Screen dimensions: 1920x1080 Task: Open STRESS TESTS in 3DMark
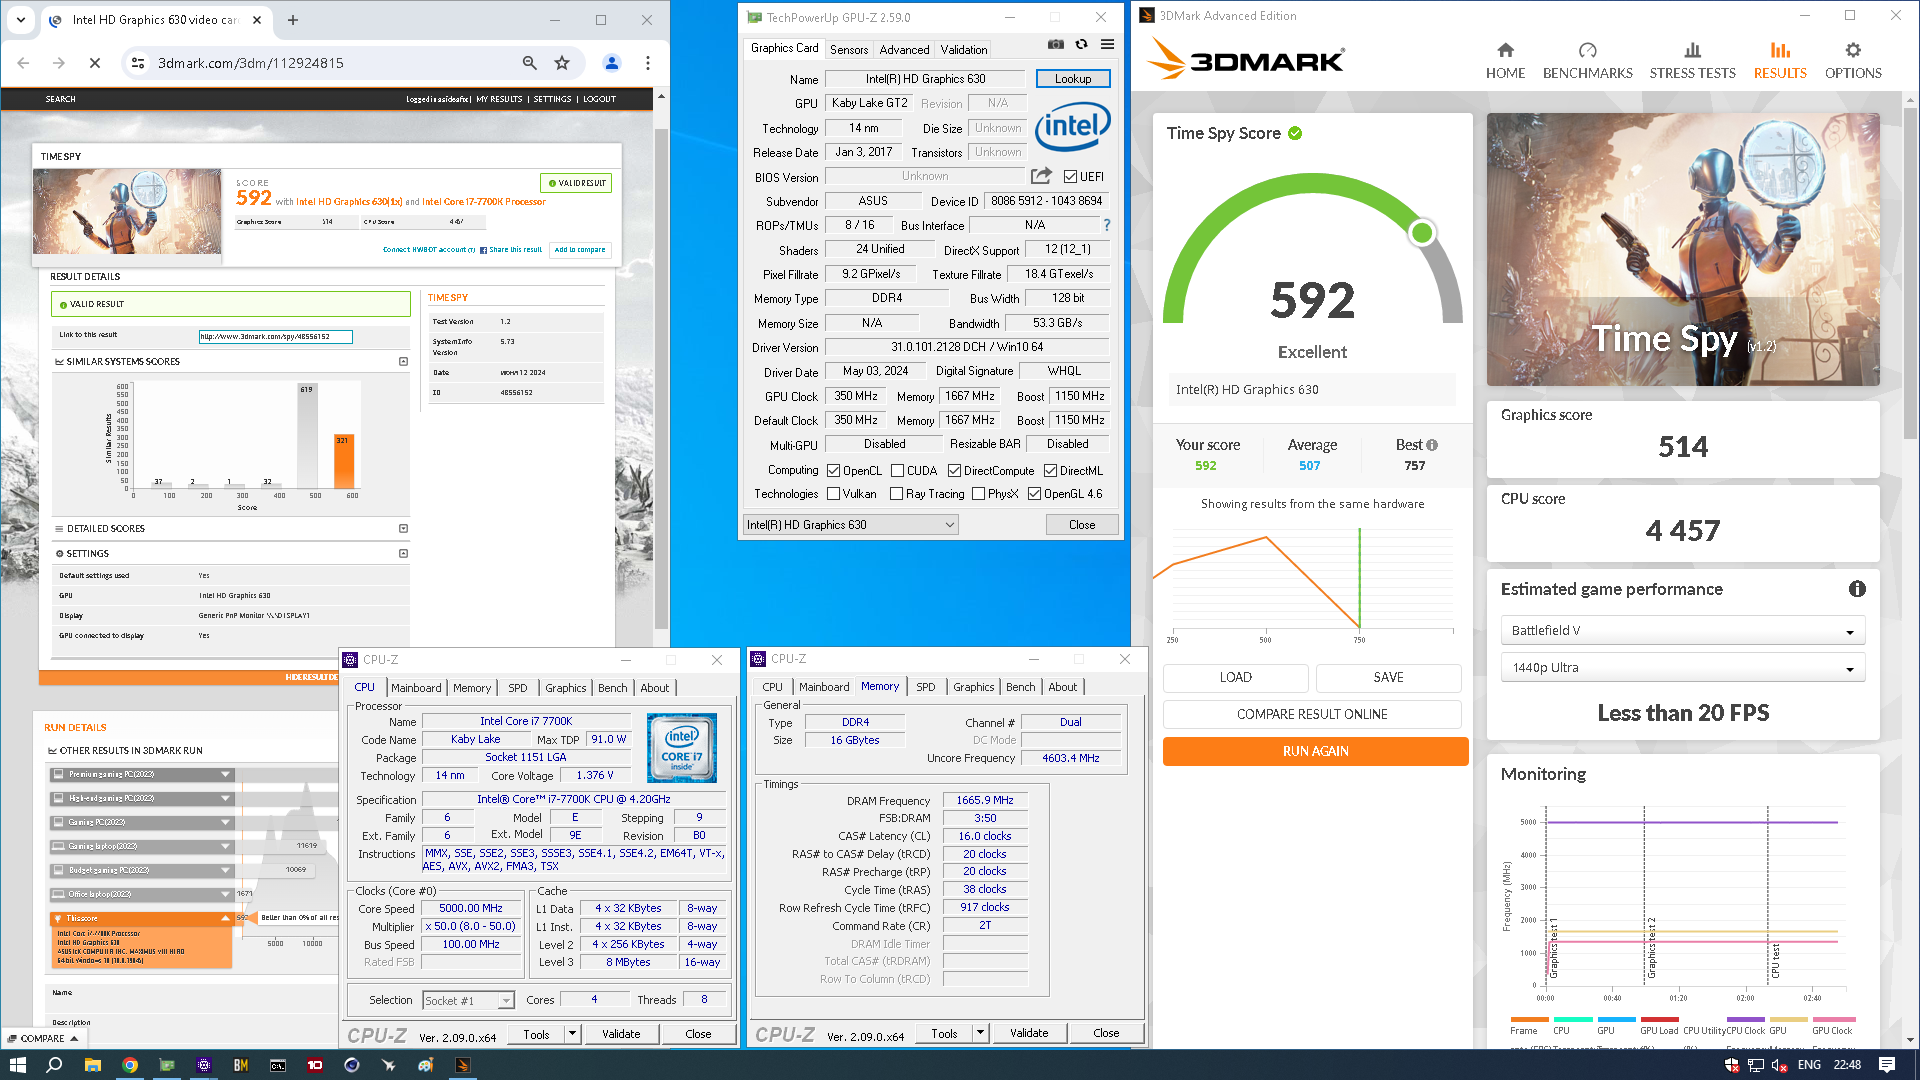click(1692, 60)
